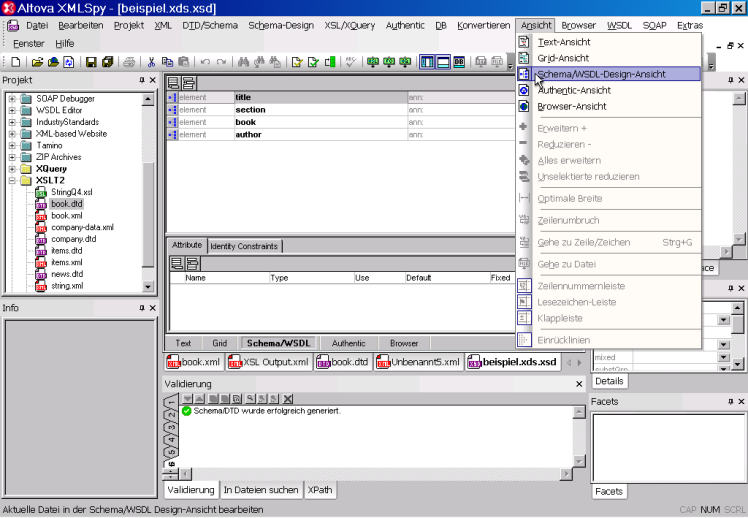Choose Browser-Ansicht menu entry
748x518 pixels.
pyautogui.click(x=608, y=106)
